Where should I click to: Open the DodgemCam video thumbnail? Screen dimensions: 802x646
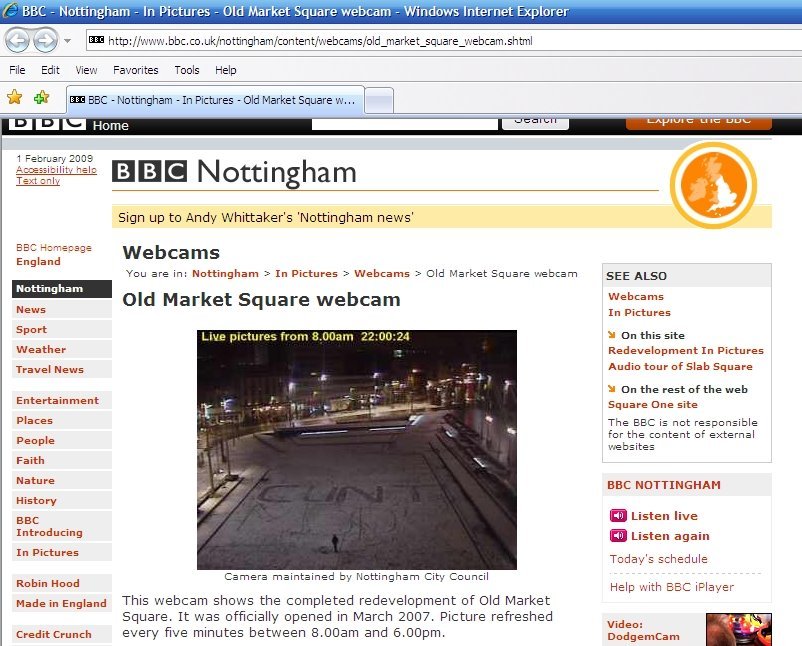pyautogui.click(x=738, y=630)
